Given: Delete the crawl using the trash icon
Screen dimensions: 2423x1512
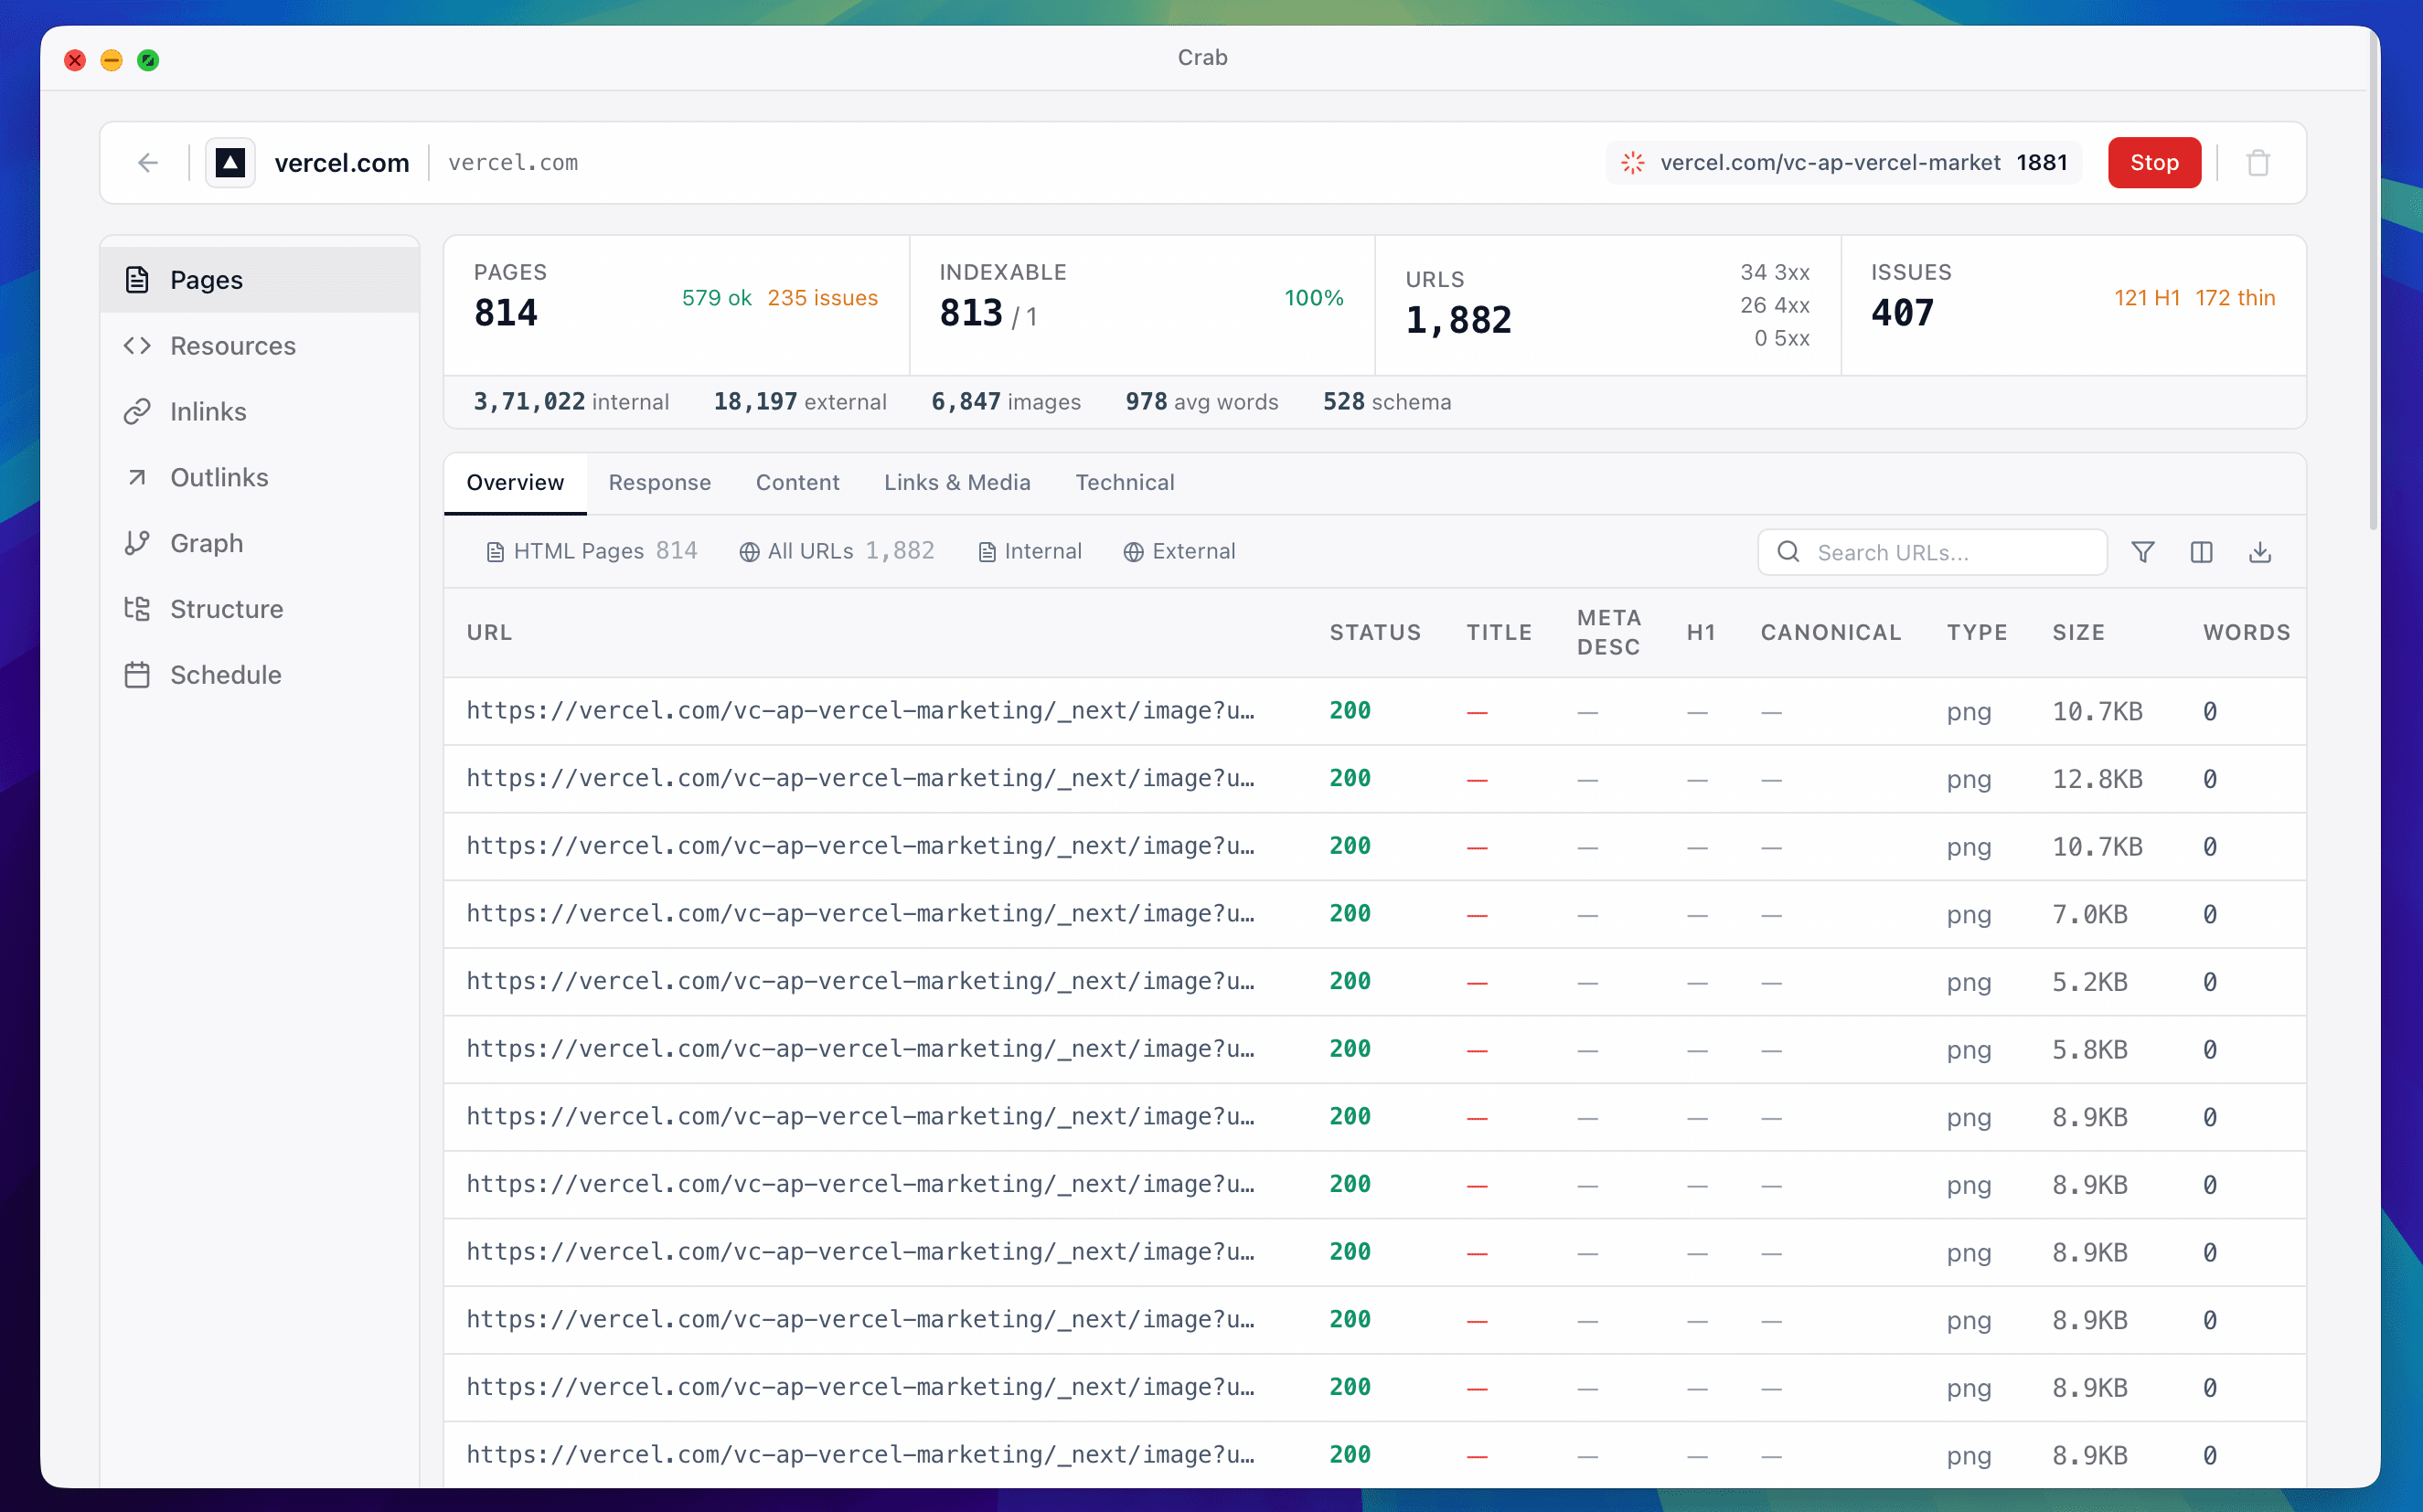Looking at the screenshot, I should click(x=2258, y=162).
